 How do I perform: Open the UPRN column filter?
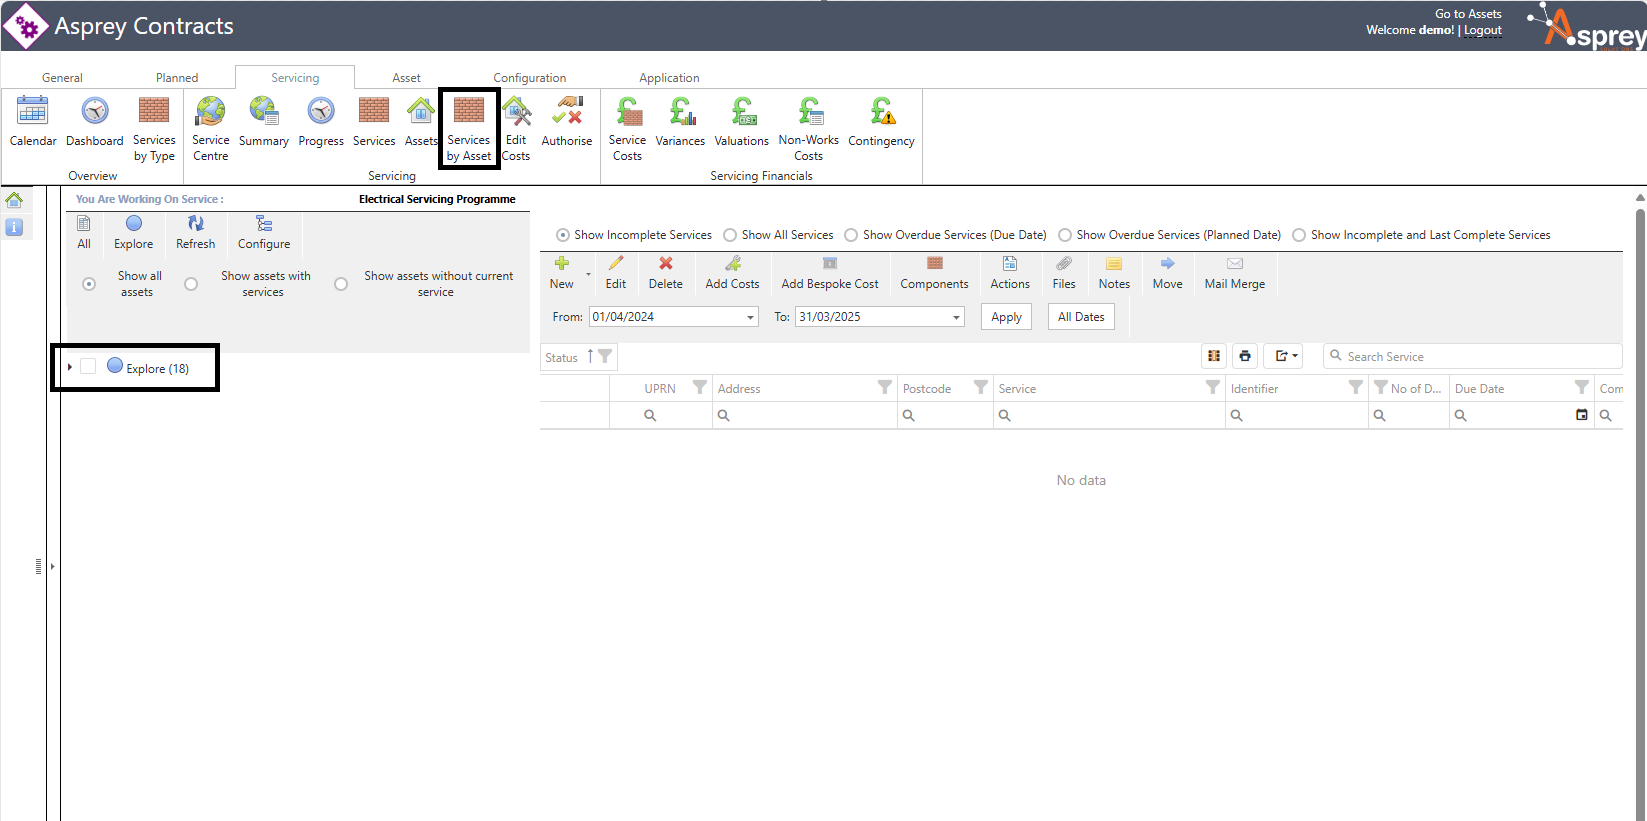(x=700, y=387)
